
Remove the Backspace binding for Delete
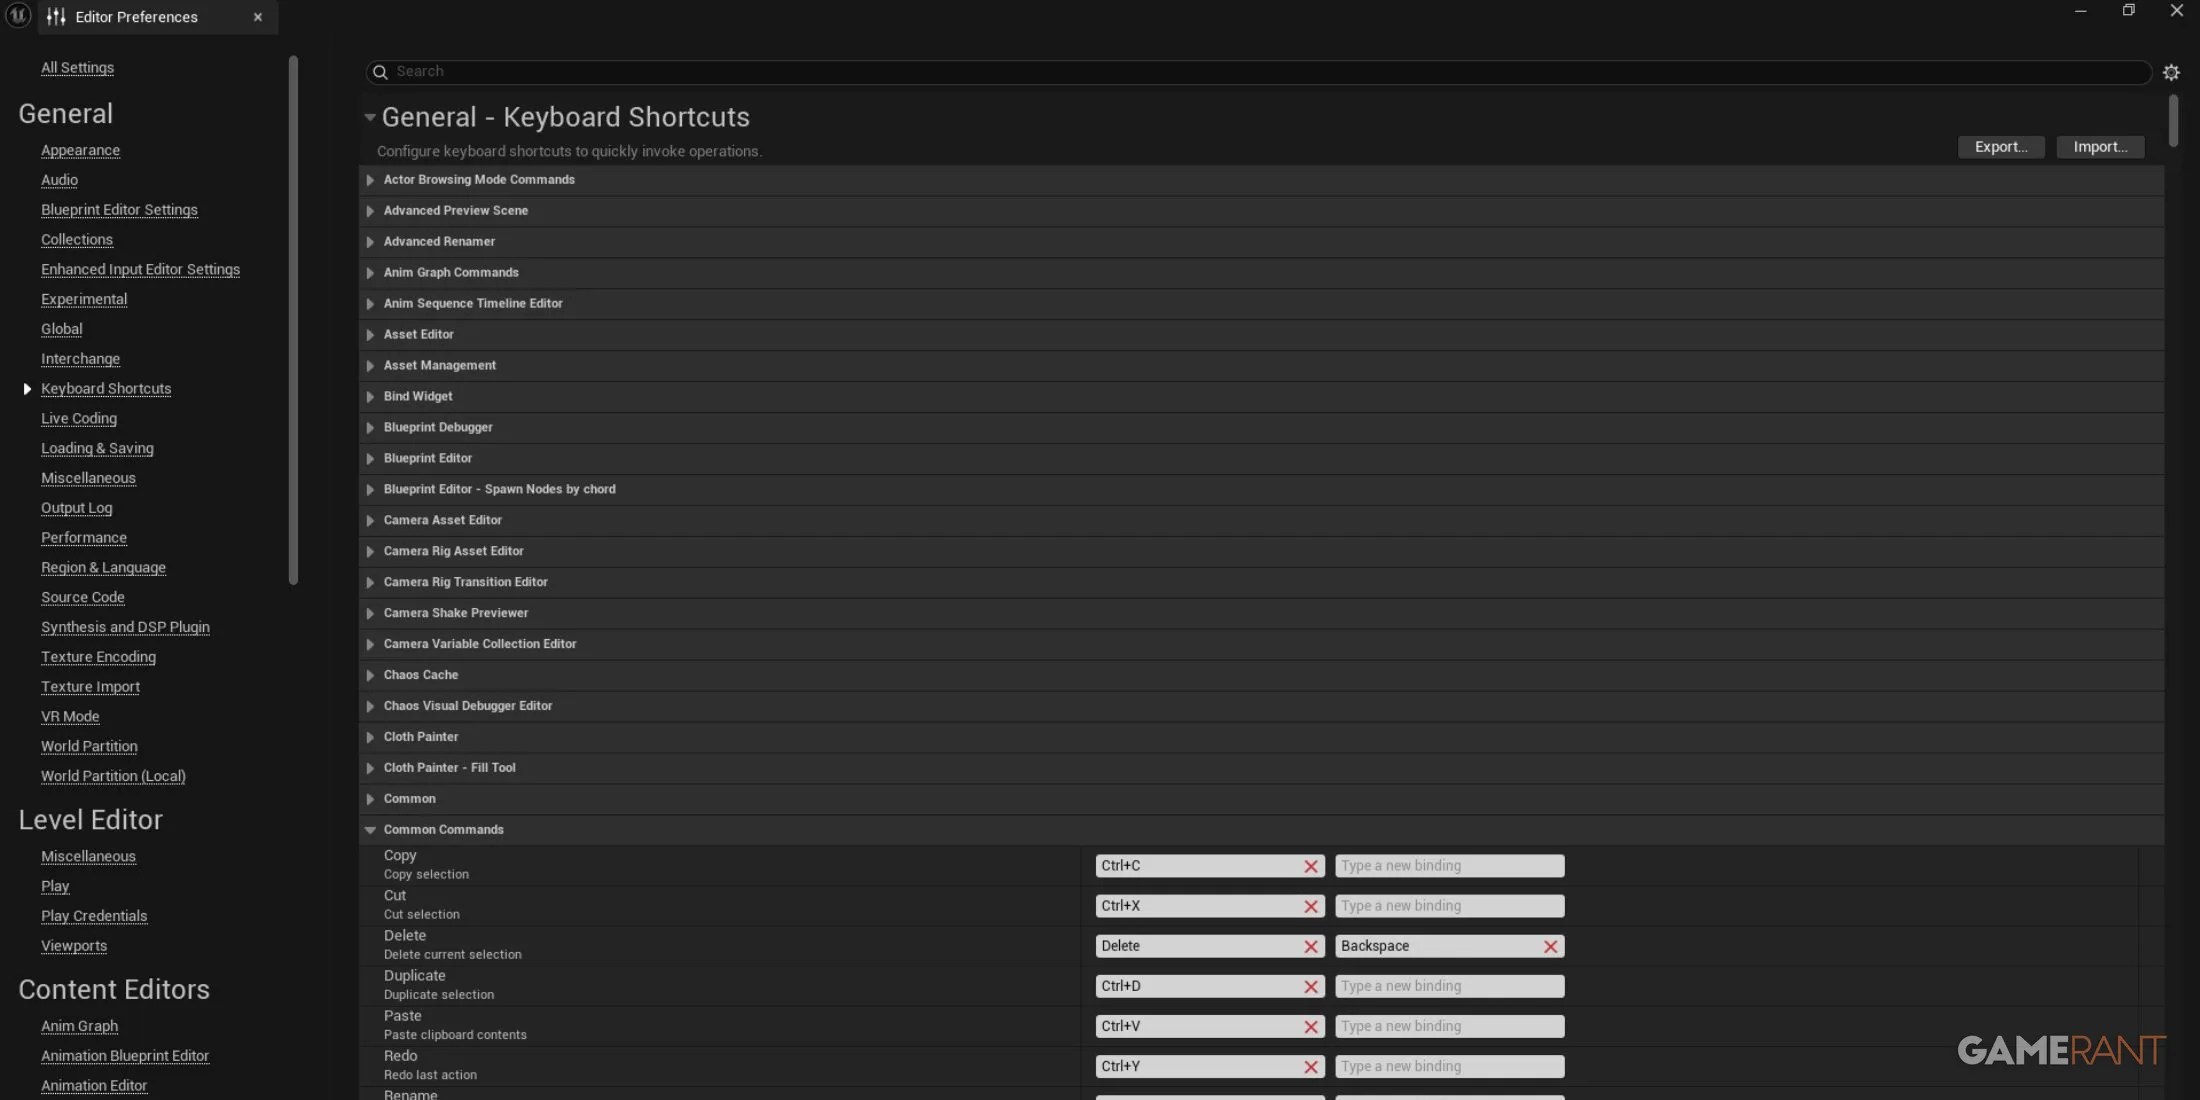click(1550, 946)
